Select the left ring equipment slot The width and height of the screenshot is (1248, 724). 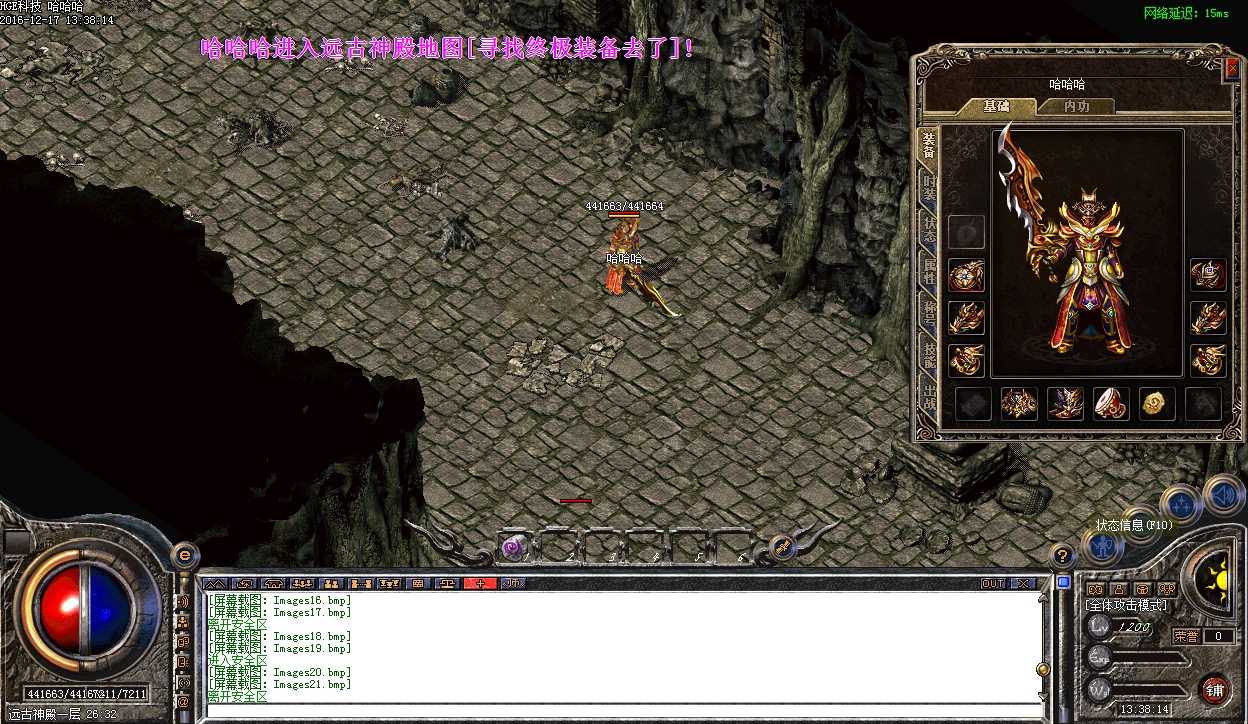coord(966,360)
